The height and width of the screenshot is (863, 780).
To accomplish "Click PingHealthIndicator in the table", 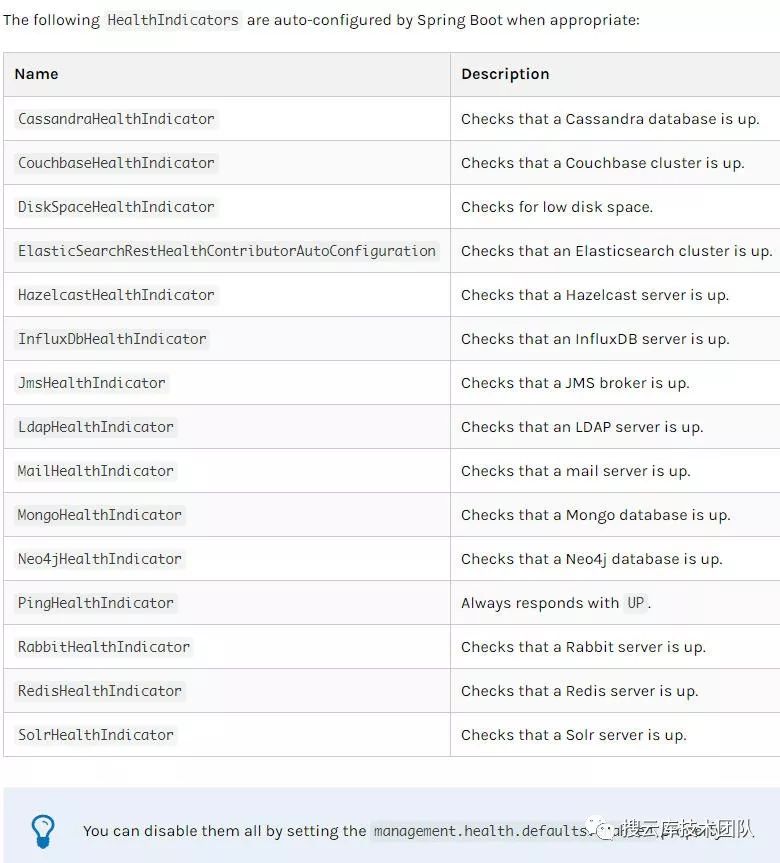I will [x=96, y=603].
